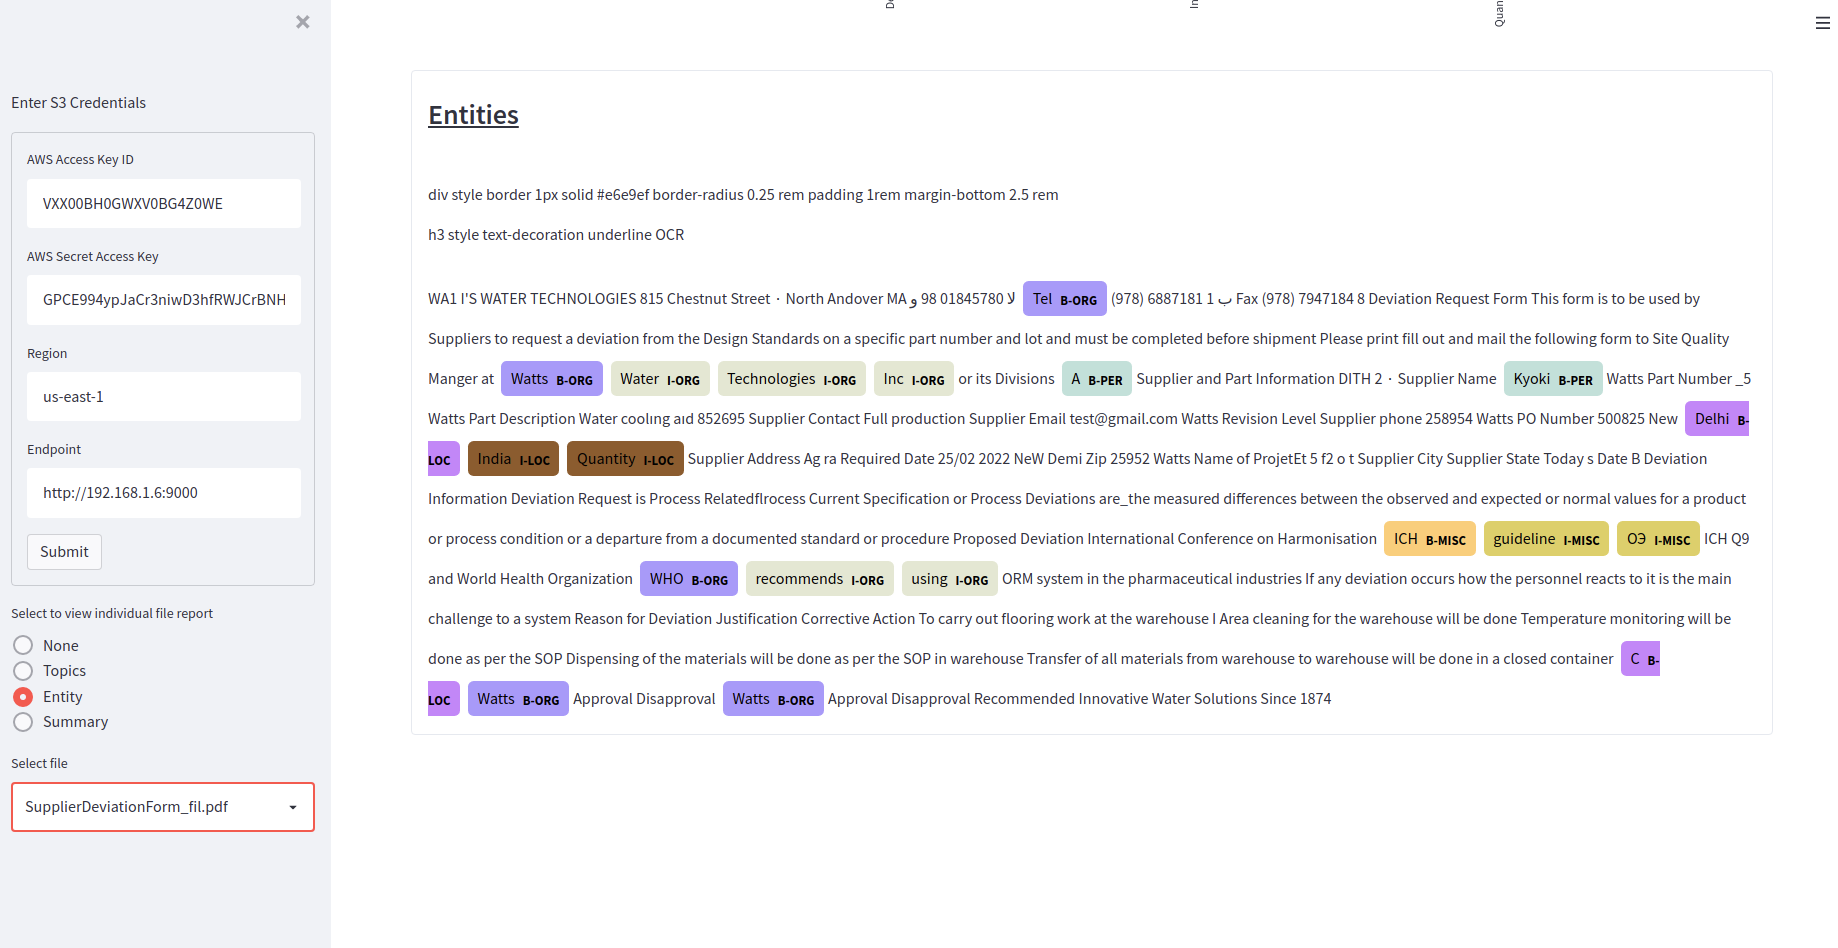Image resolution: width=1838 pixels, height=948 pixels.
Task: Click the Enter S3 Credentials label
Action: tap(79, 103)
